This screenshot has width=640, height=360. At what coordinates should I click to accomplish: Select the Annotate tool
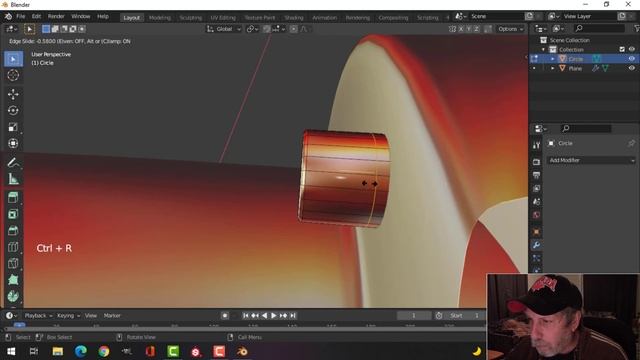[x=13, y=162]
